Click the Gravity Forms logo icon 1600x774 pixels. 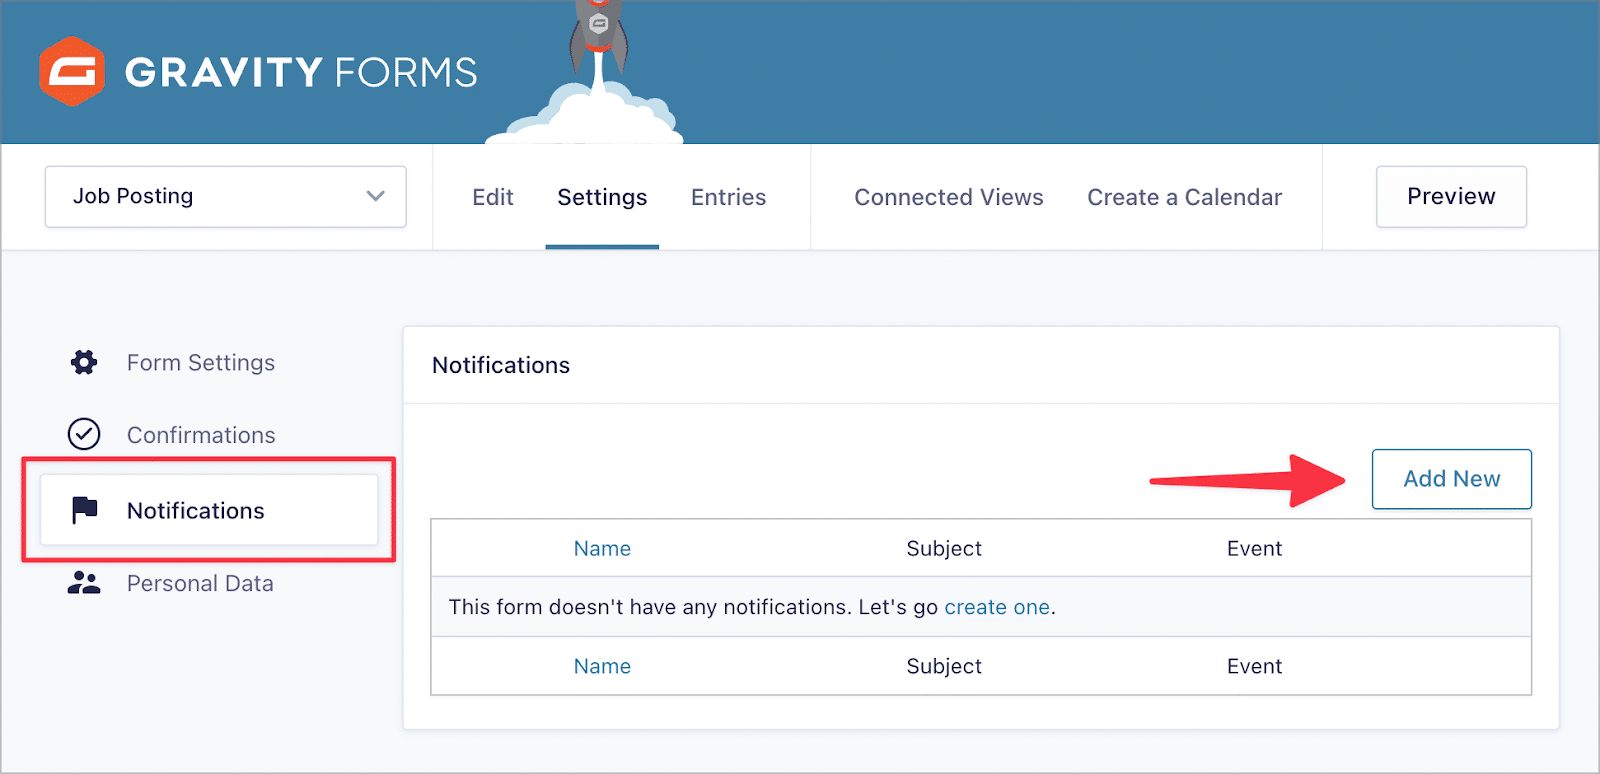72,71
